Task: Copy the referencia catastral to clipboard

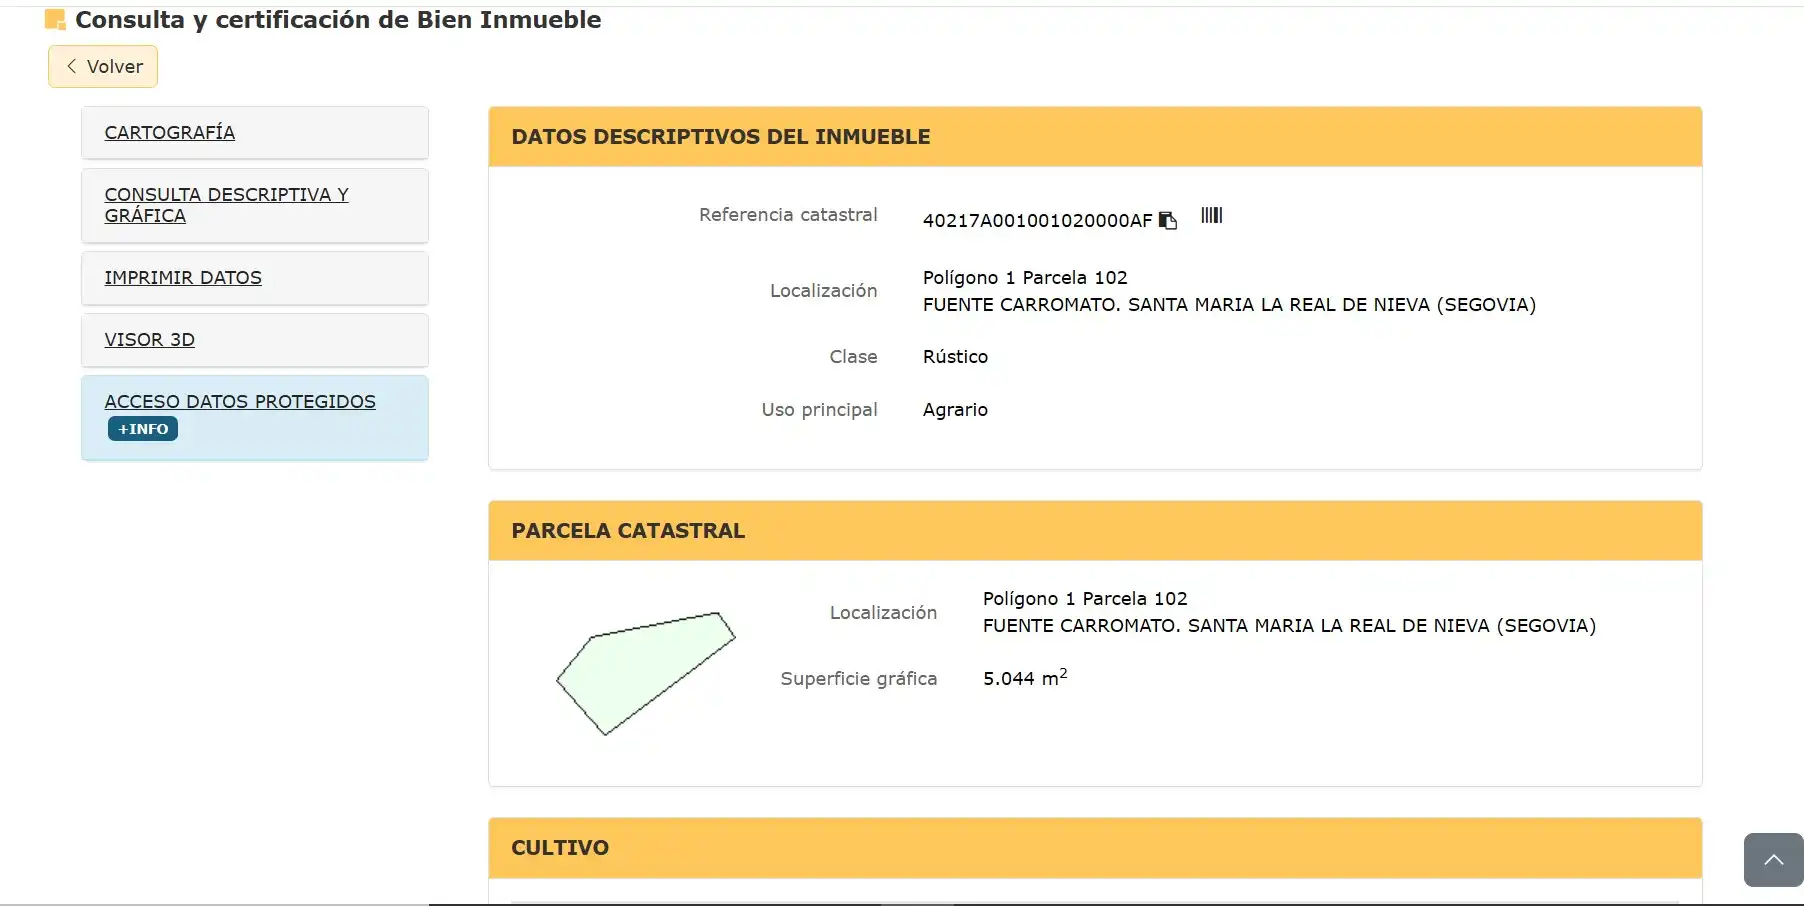Action: pos(1167,220)
